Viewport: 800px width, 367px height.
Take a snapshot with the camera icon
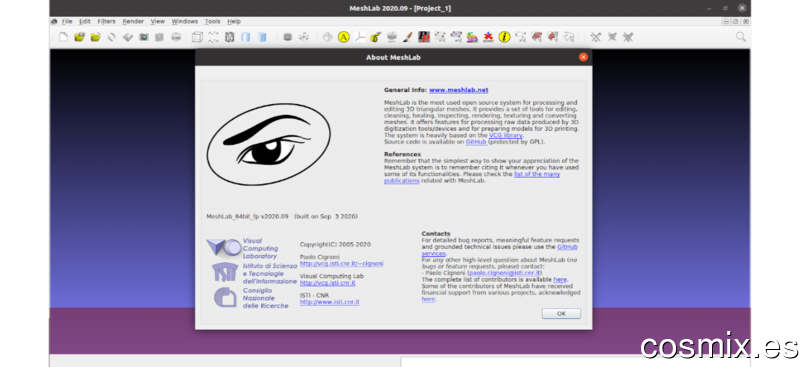[144, 37]
